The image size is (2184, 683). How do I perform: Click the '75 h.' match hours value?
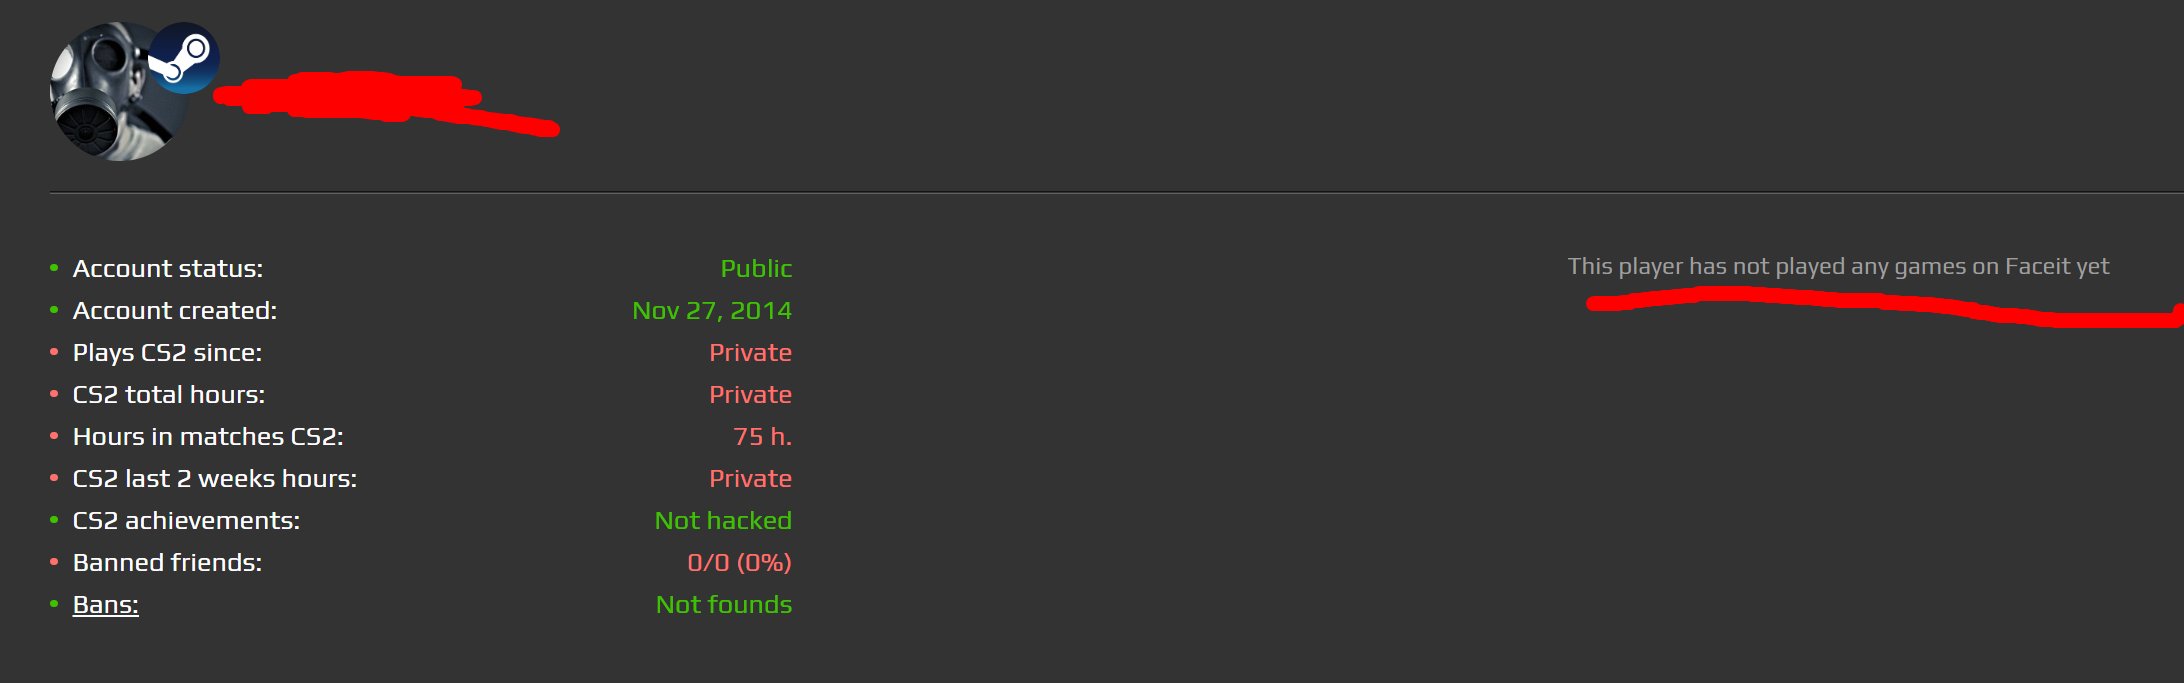762,437
